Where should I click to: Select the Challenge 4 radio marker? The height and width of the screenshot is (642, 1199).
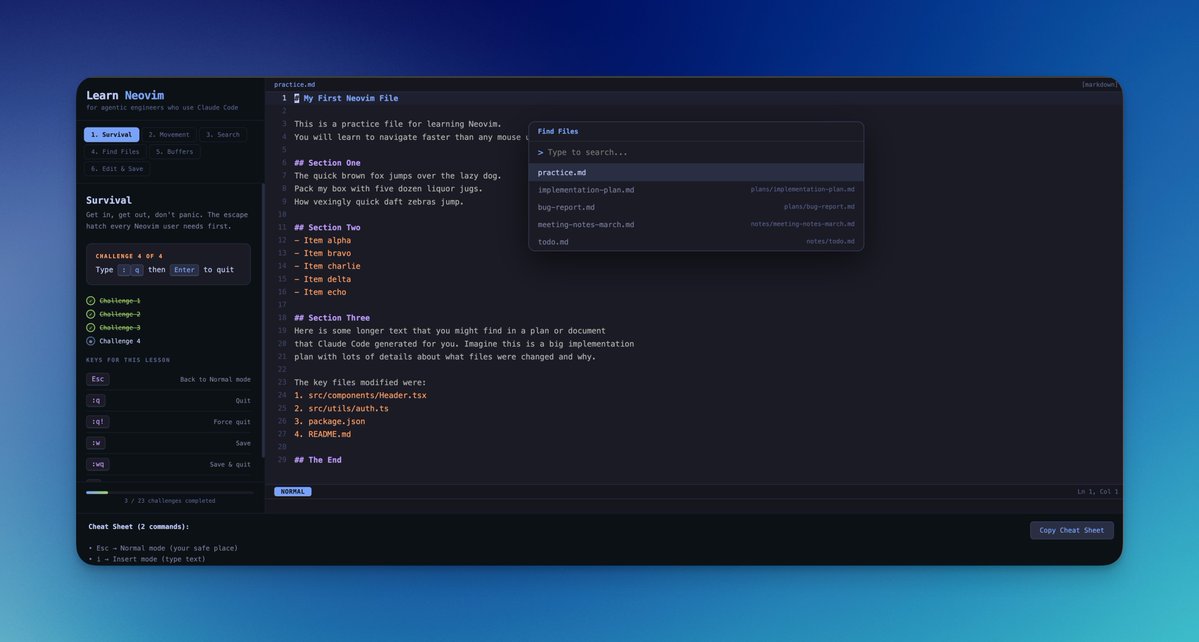[90, 341]
